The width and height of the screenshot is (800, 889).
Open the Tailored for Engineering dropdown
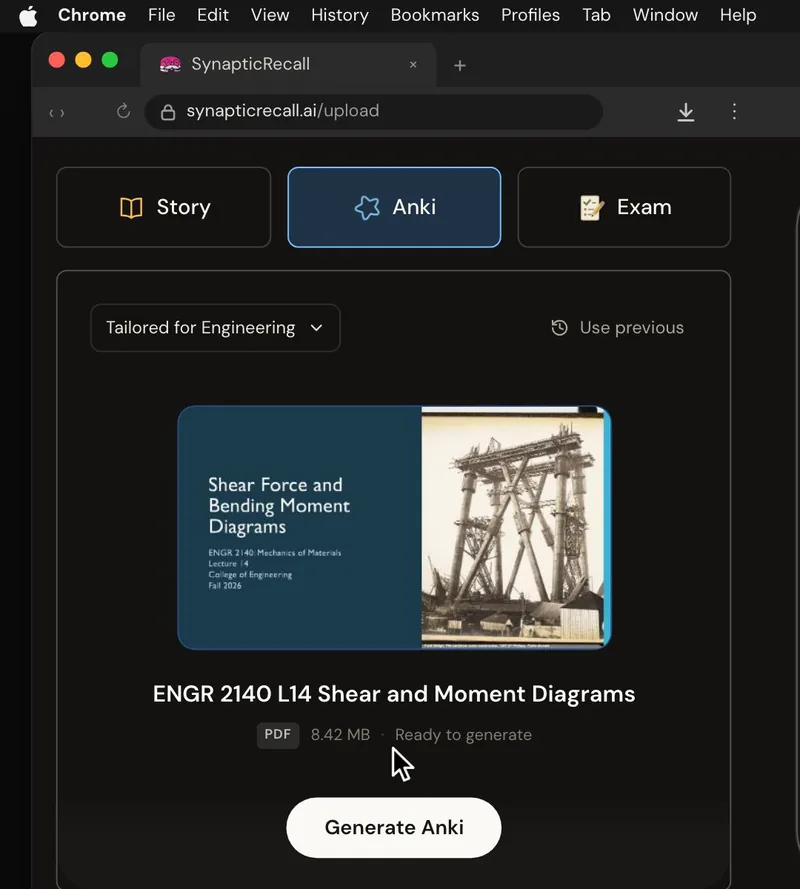tap(215, 328)
